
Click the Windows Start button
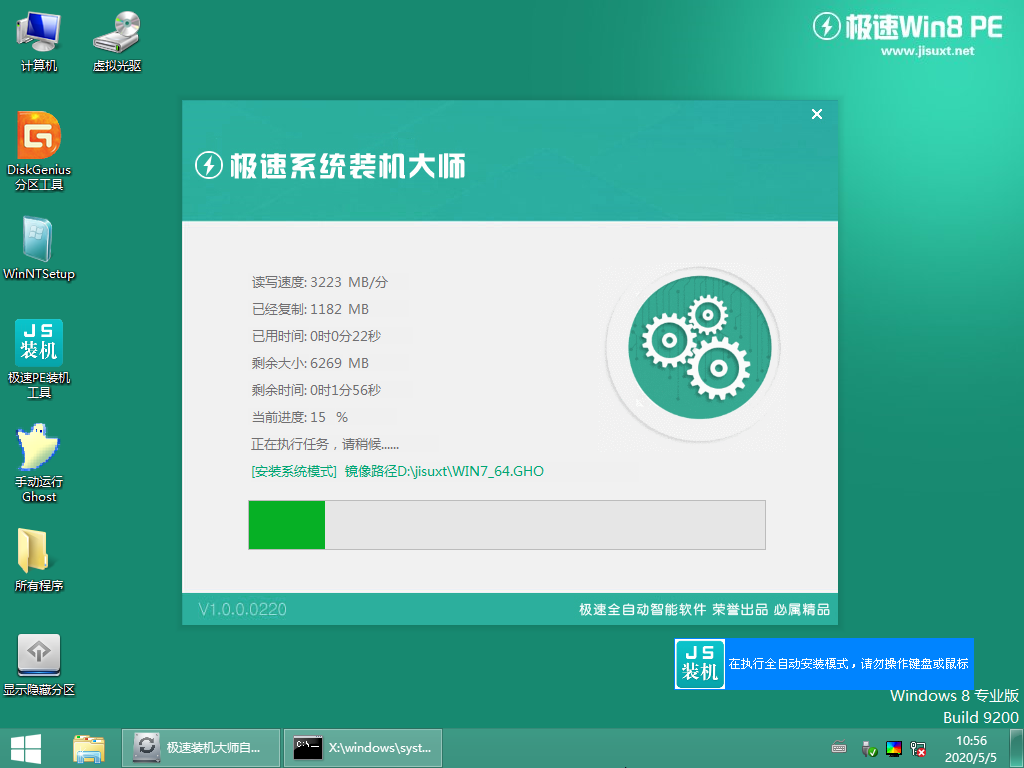tap(26, 748)
